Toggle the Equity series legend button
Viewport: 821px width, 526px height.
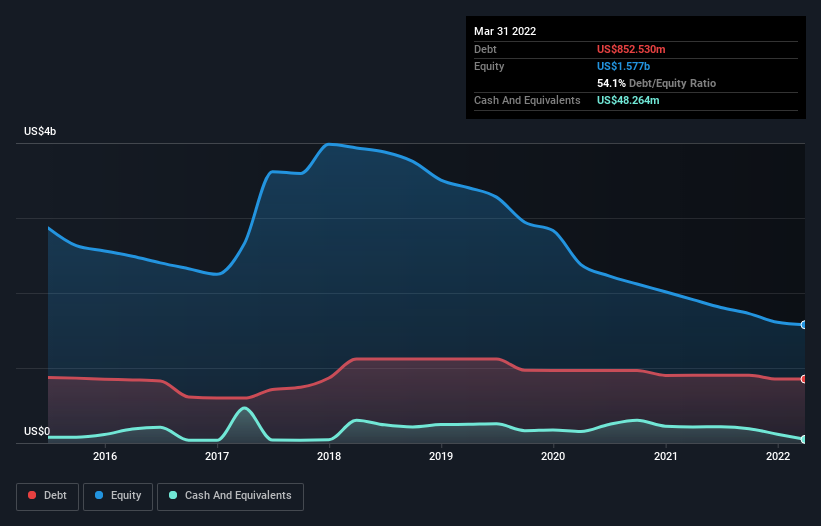[118, 496]
